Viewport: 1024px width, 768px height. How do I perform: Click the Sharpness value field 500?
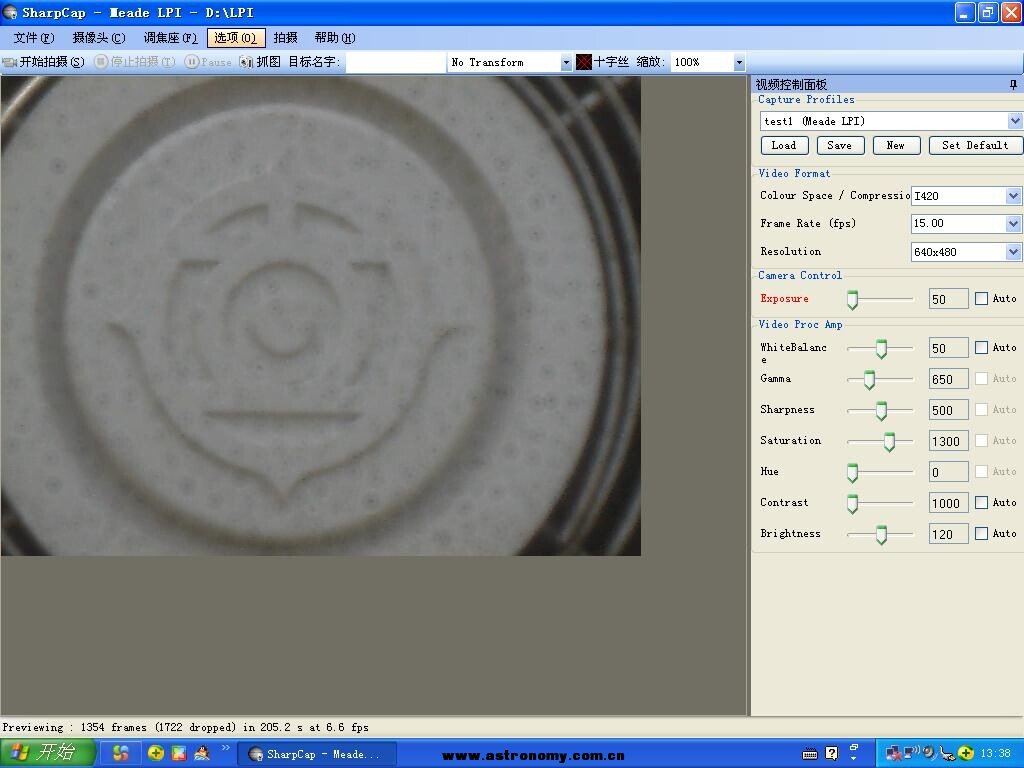point(948,410)
